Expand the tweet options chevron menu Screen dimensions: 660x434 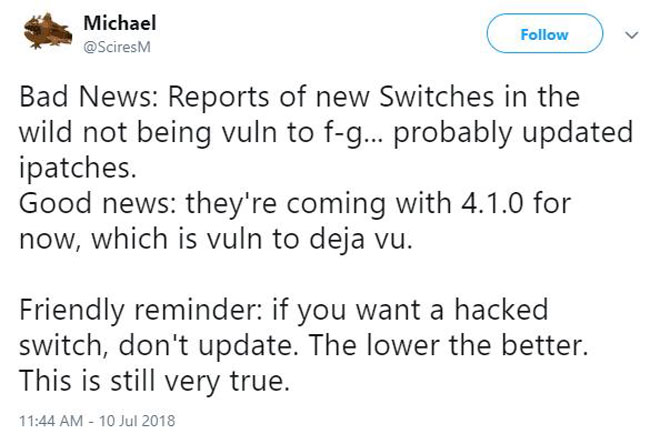(632, 35)
